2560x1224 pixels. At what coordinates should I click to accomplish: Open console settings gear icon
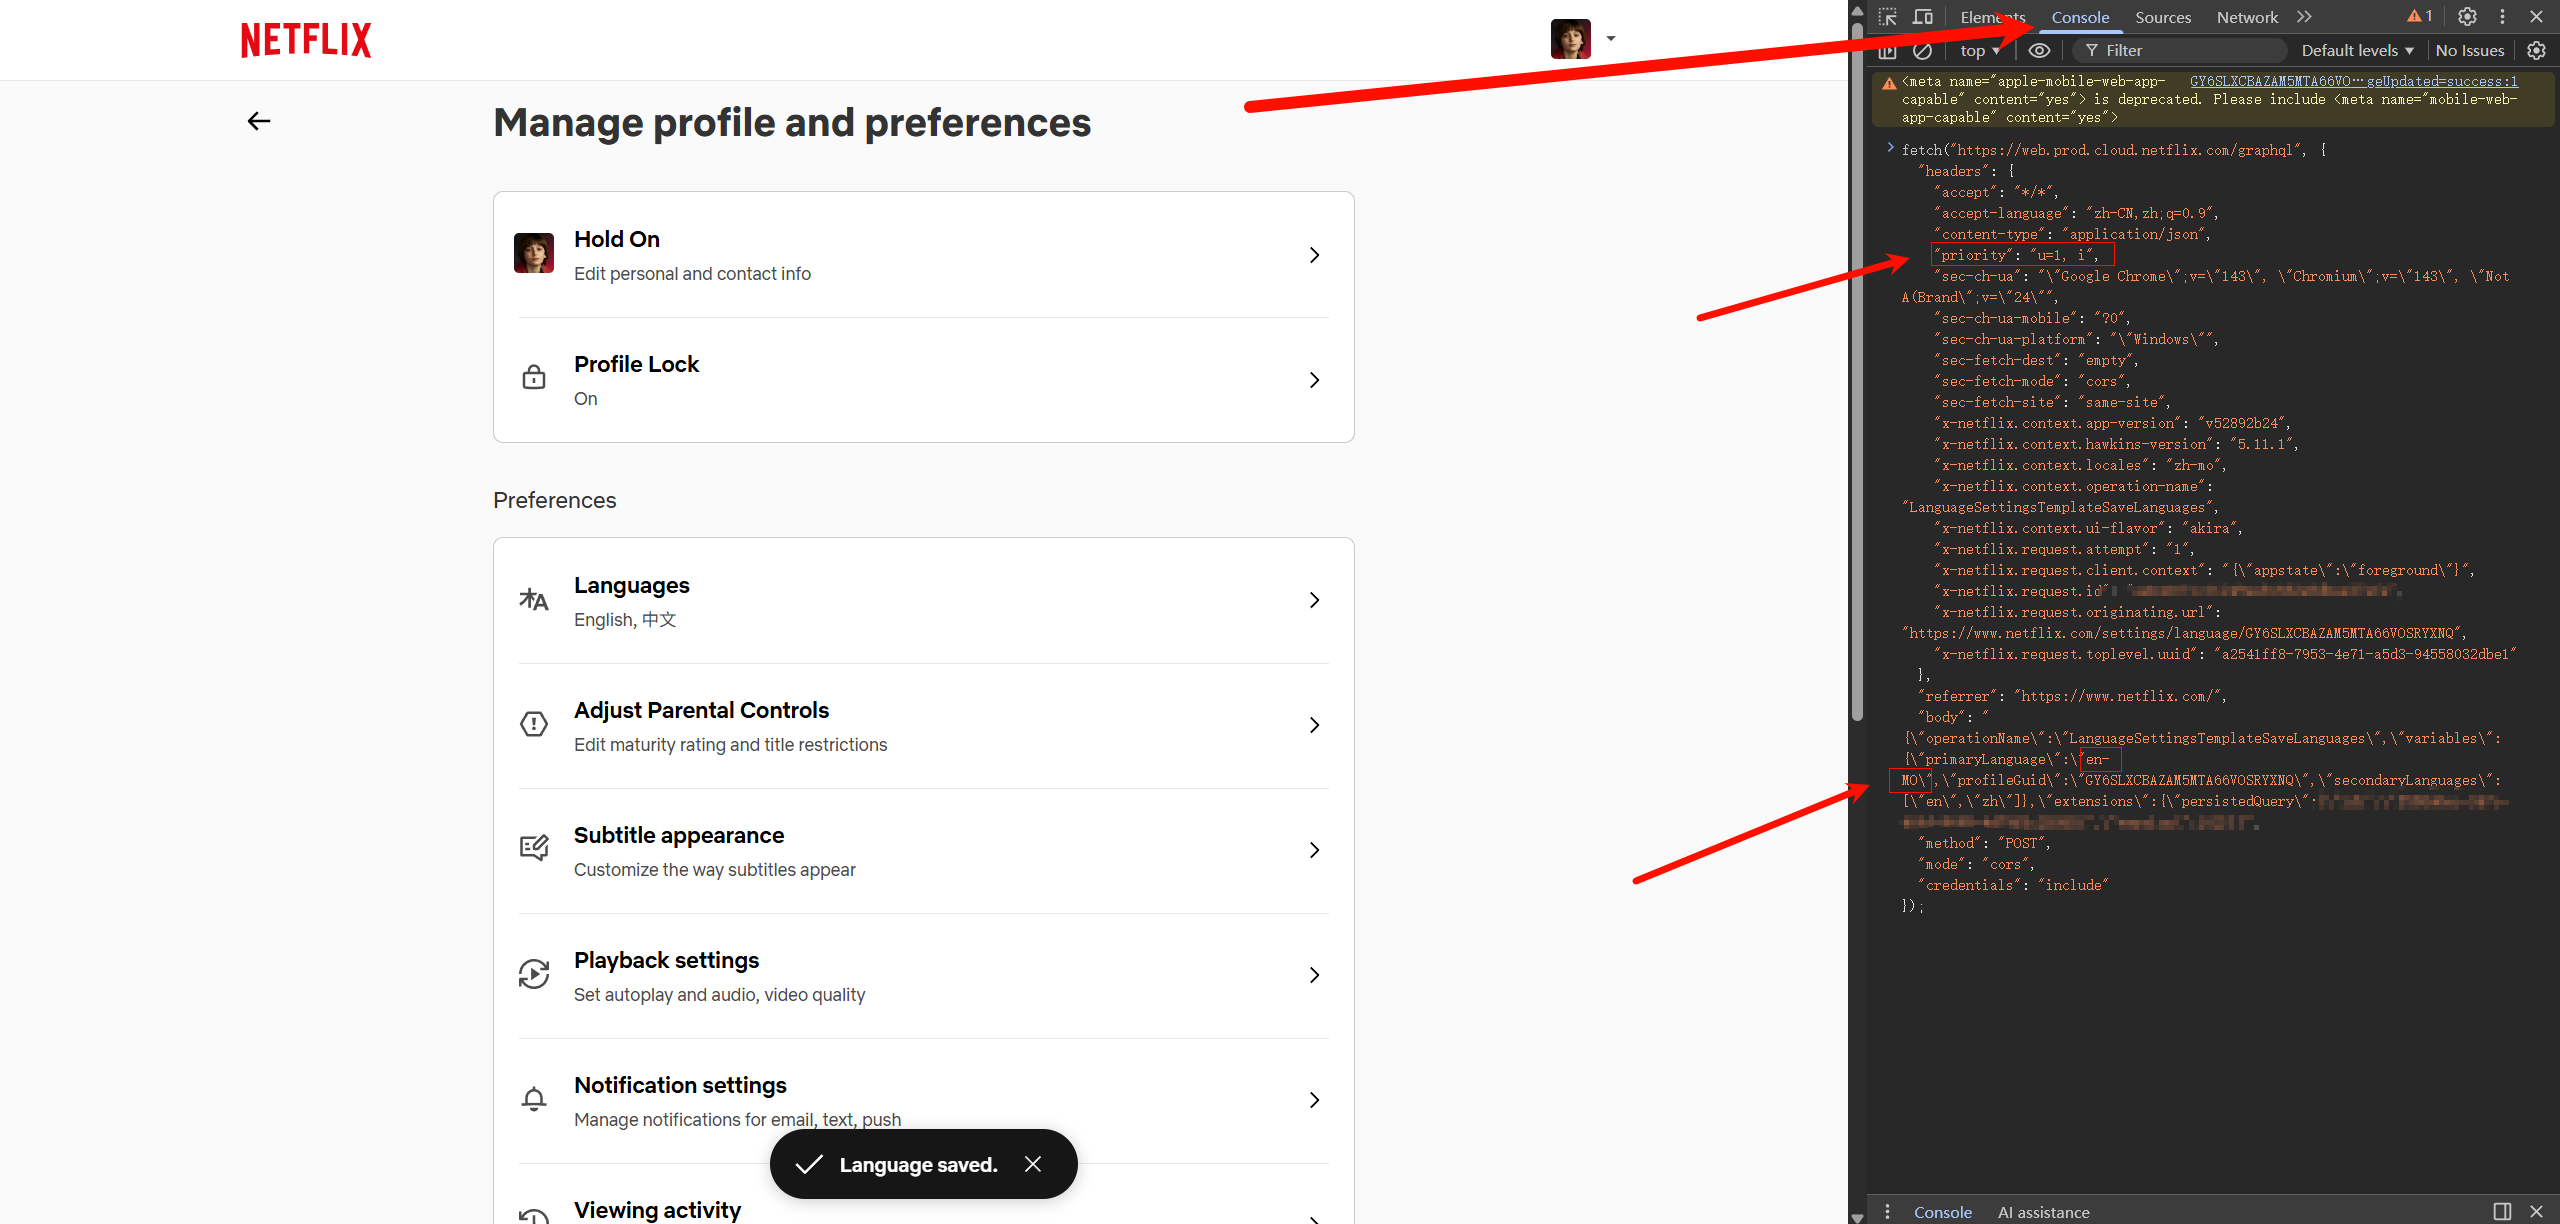(x=2536, y=50)
